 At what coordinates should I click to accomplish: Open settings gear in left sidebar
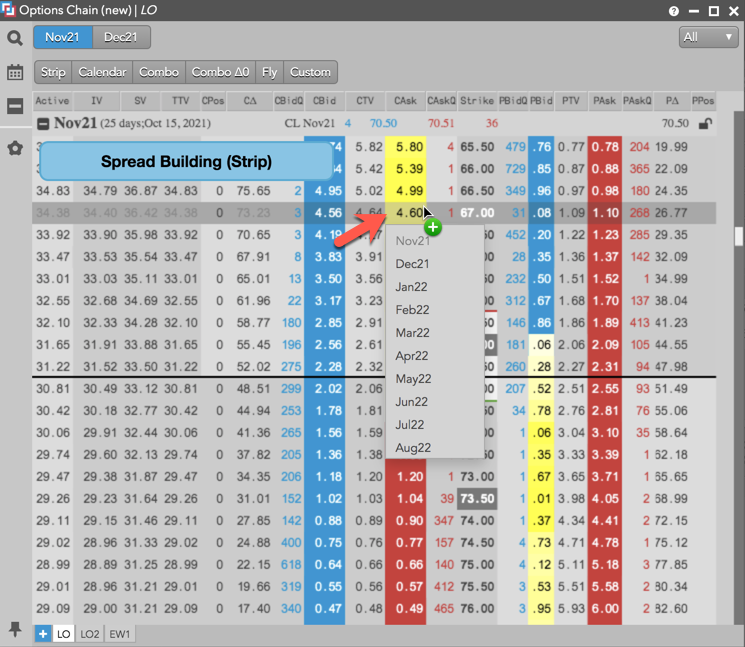click(x=15, y=148)
